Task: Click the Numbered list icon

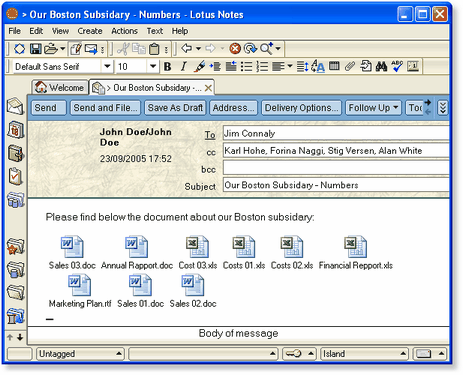Action: click(x=262, y=66)
